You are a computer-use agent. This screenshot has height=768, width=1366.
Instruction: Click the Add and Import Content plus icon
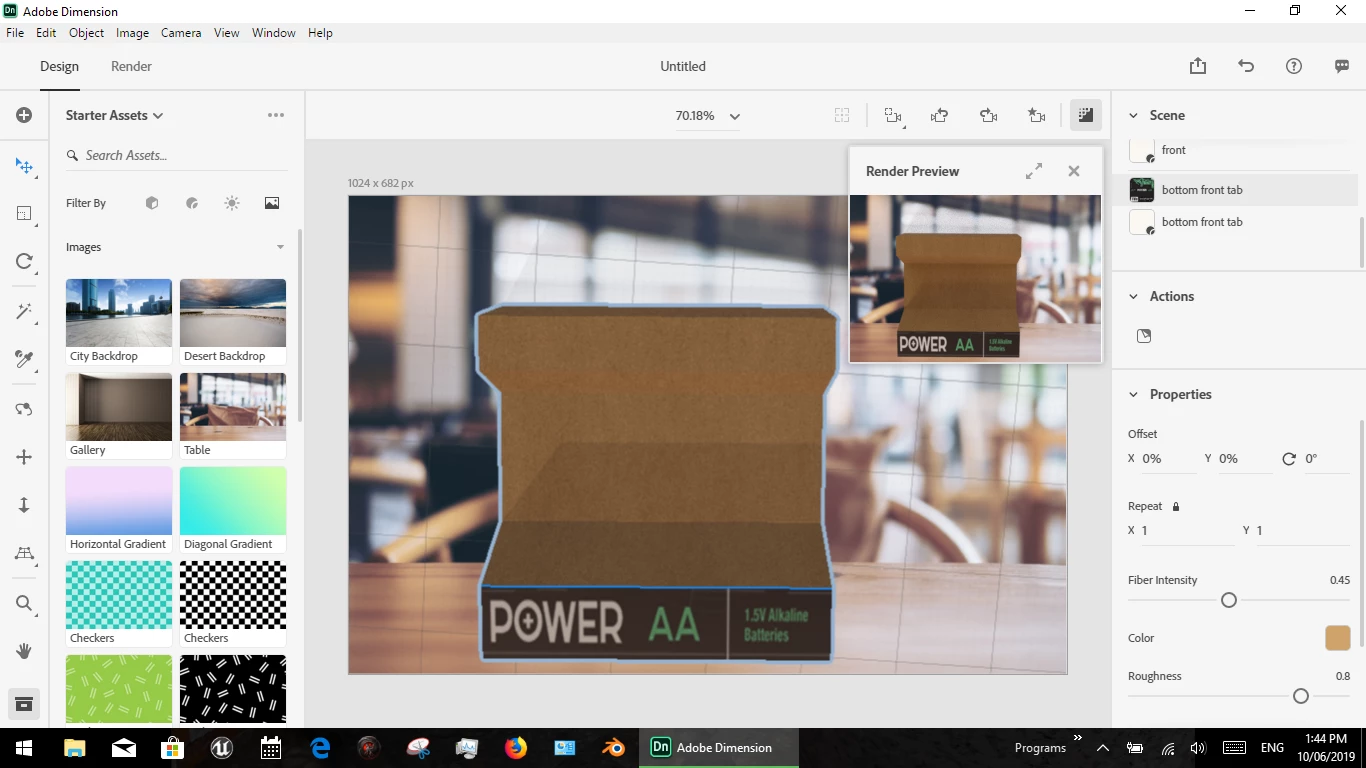(x=24, y=115)
